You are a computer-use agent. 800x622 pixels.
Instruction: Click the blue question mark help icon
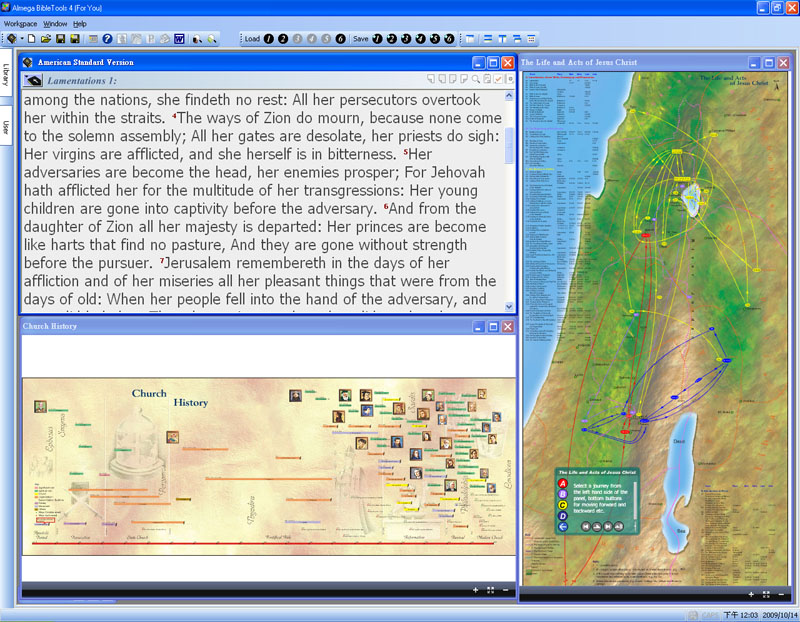tap(107, 39)
